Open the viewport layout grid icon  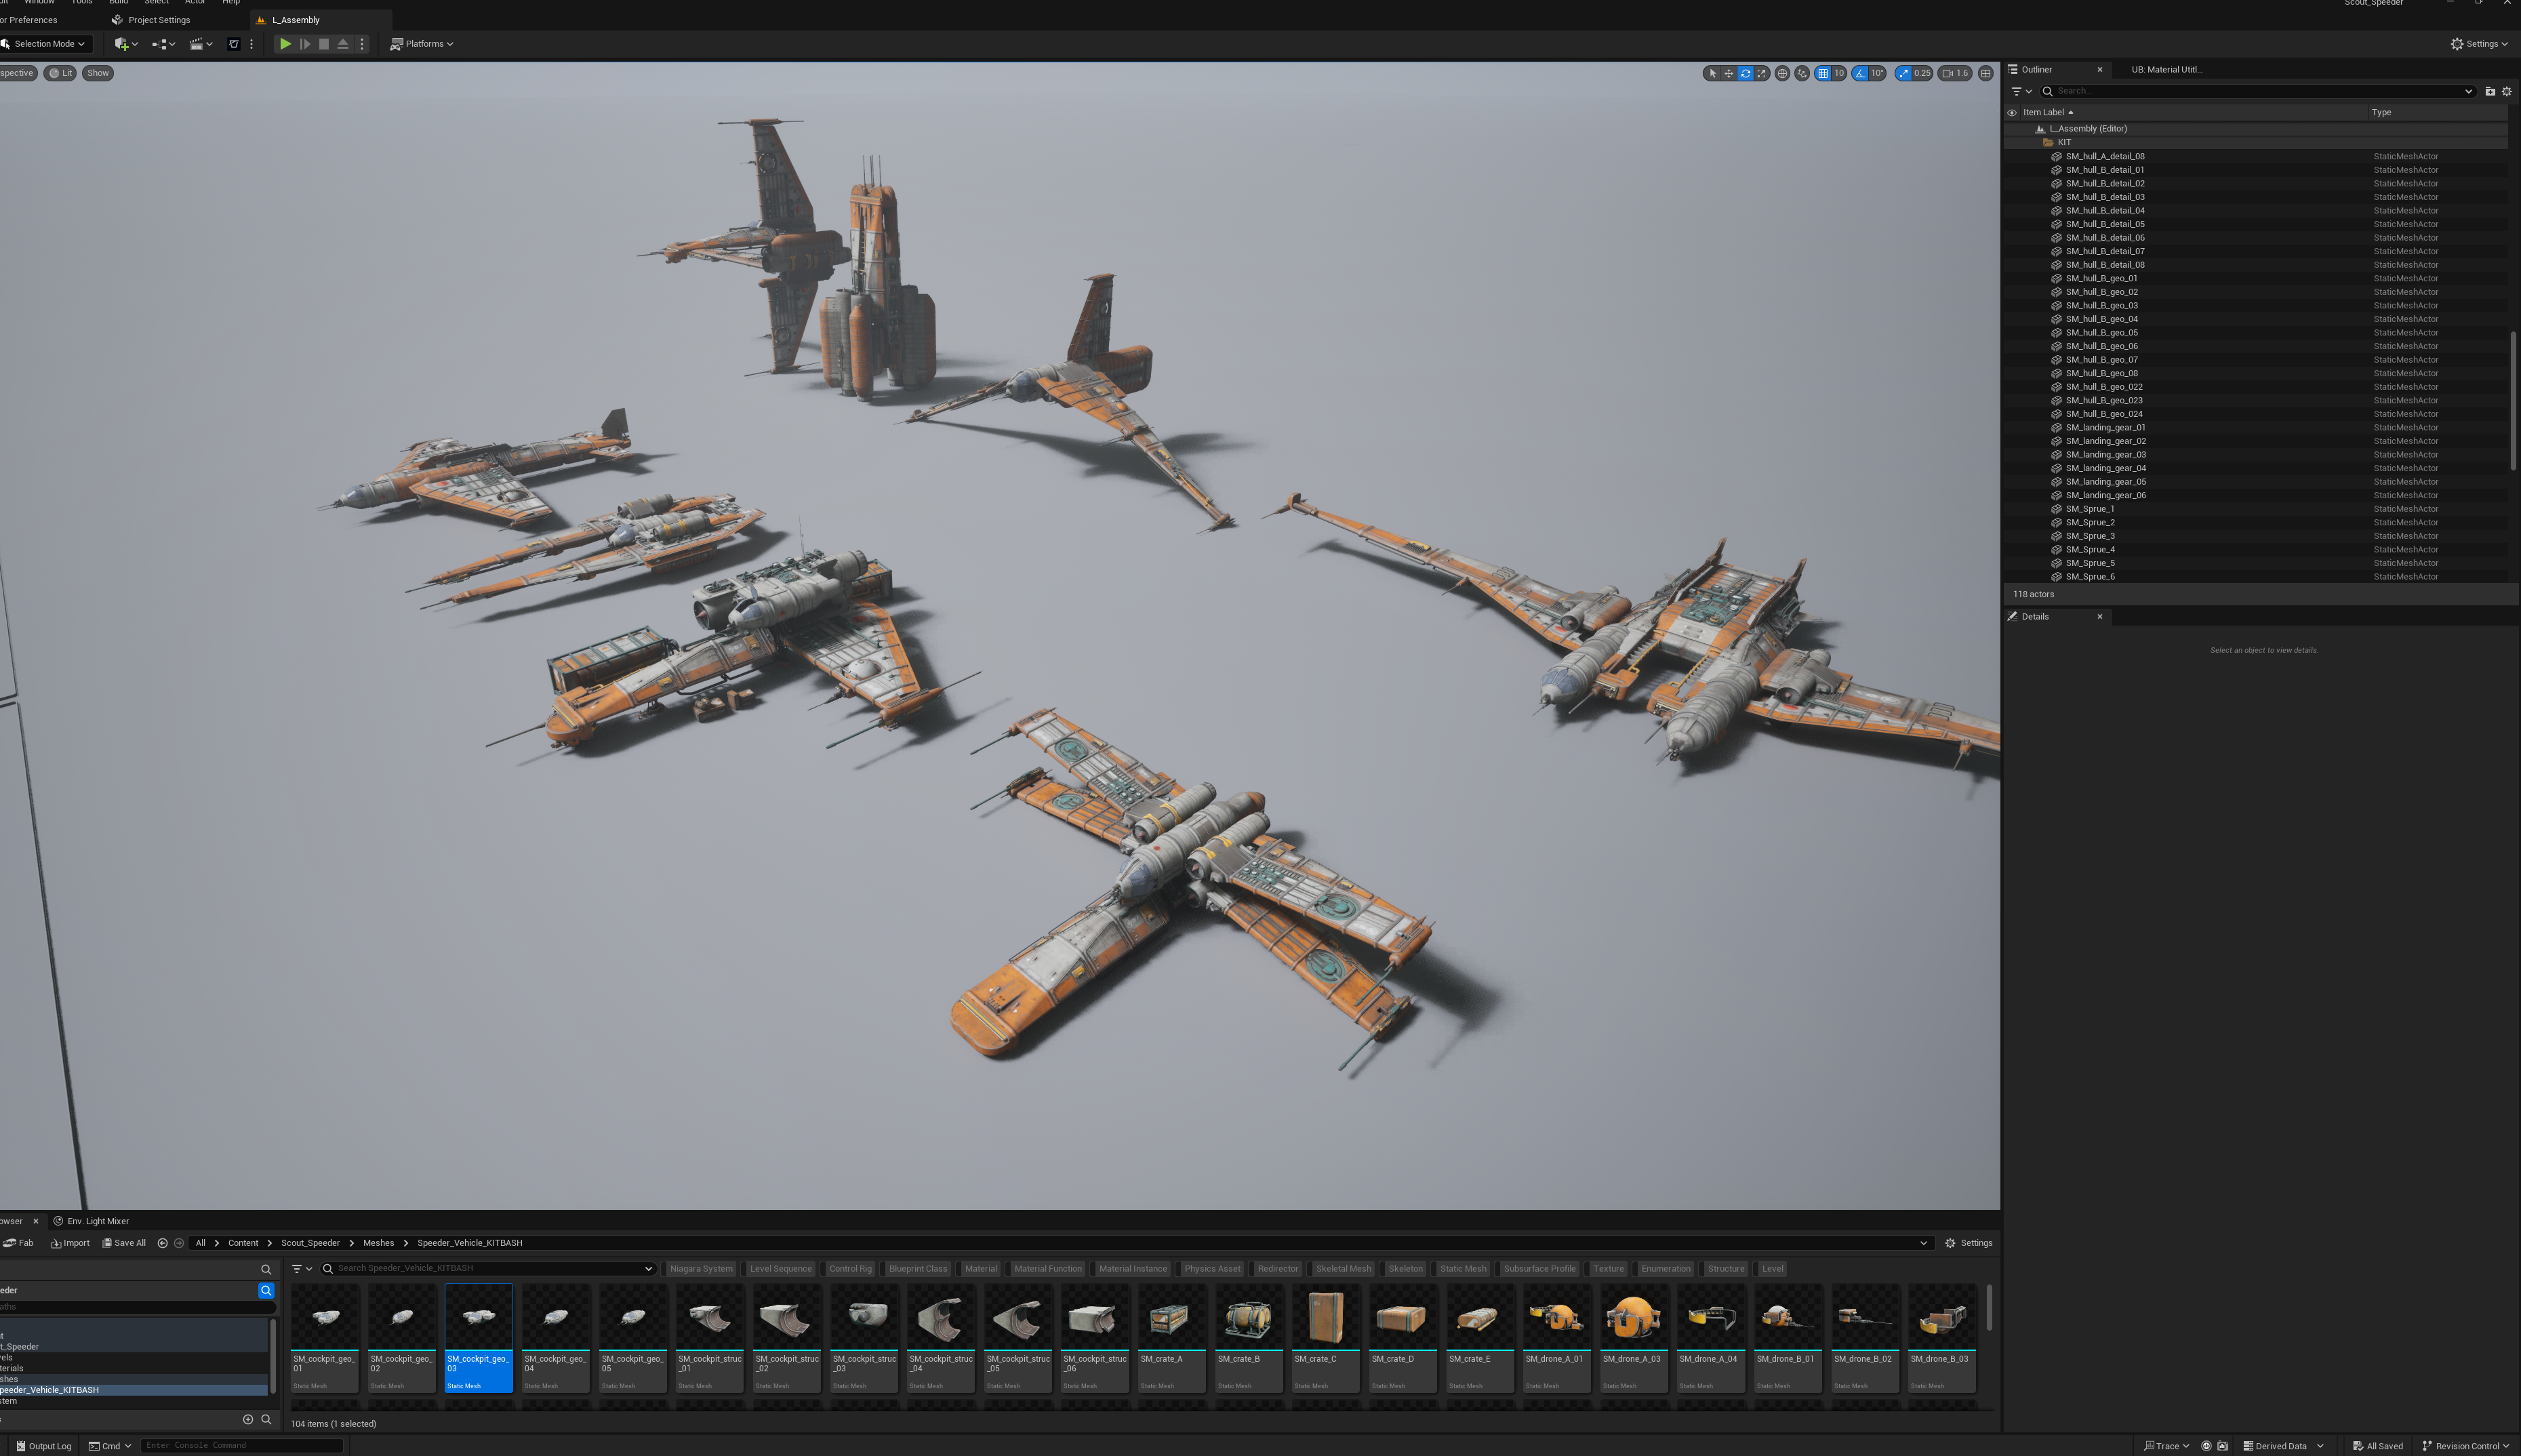[x=1986, y=73]
